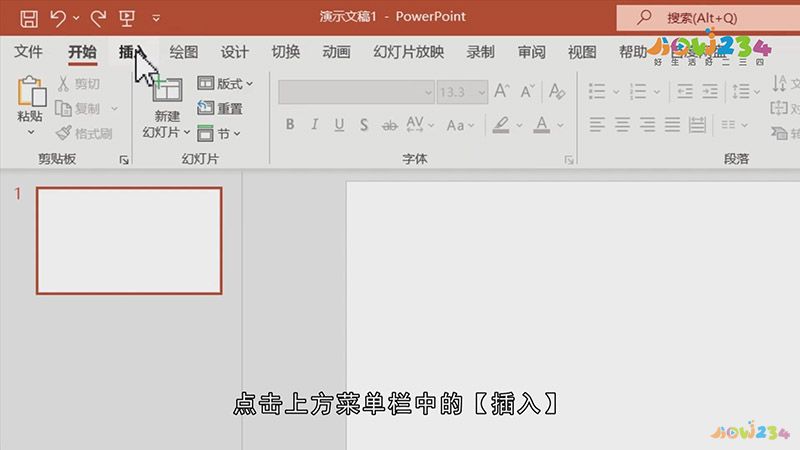Decrease list indent level
The height and width of the screenshot is (450, 800).
[685, 92]
